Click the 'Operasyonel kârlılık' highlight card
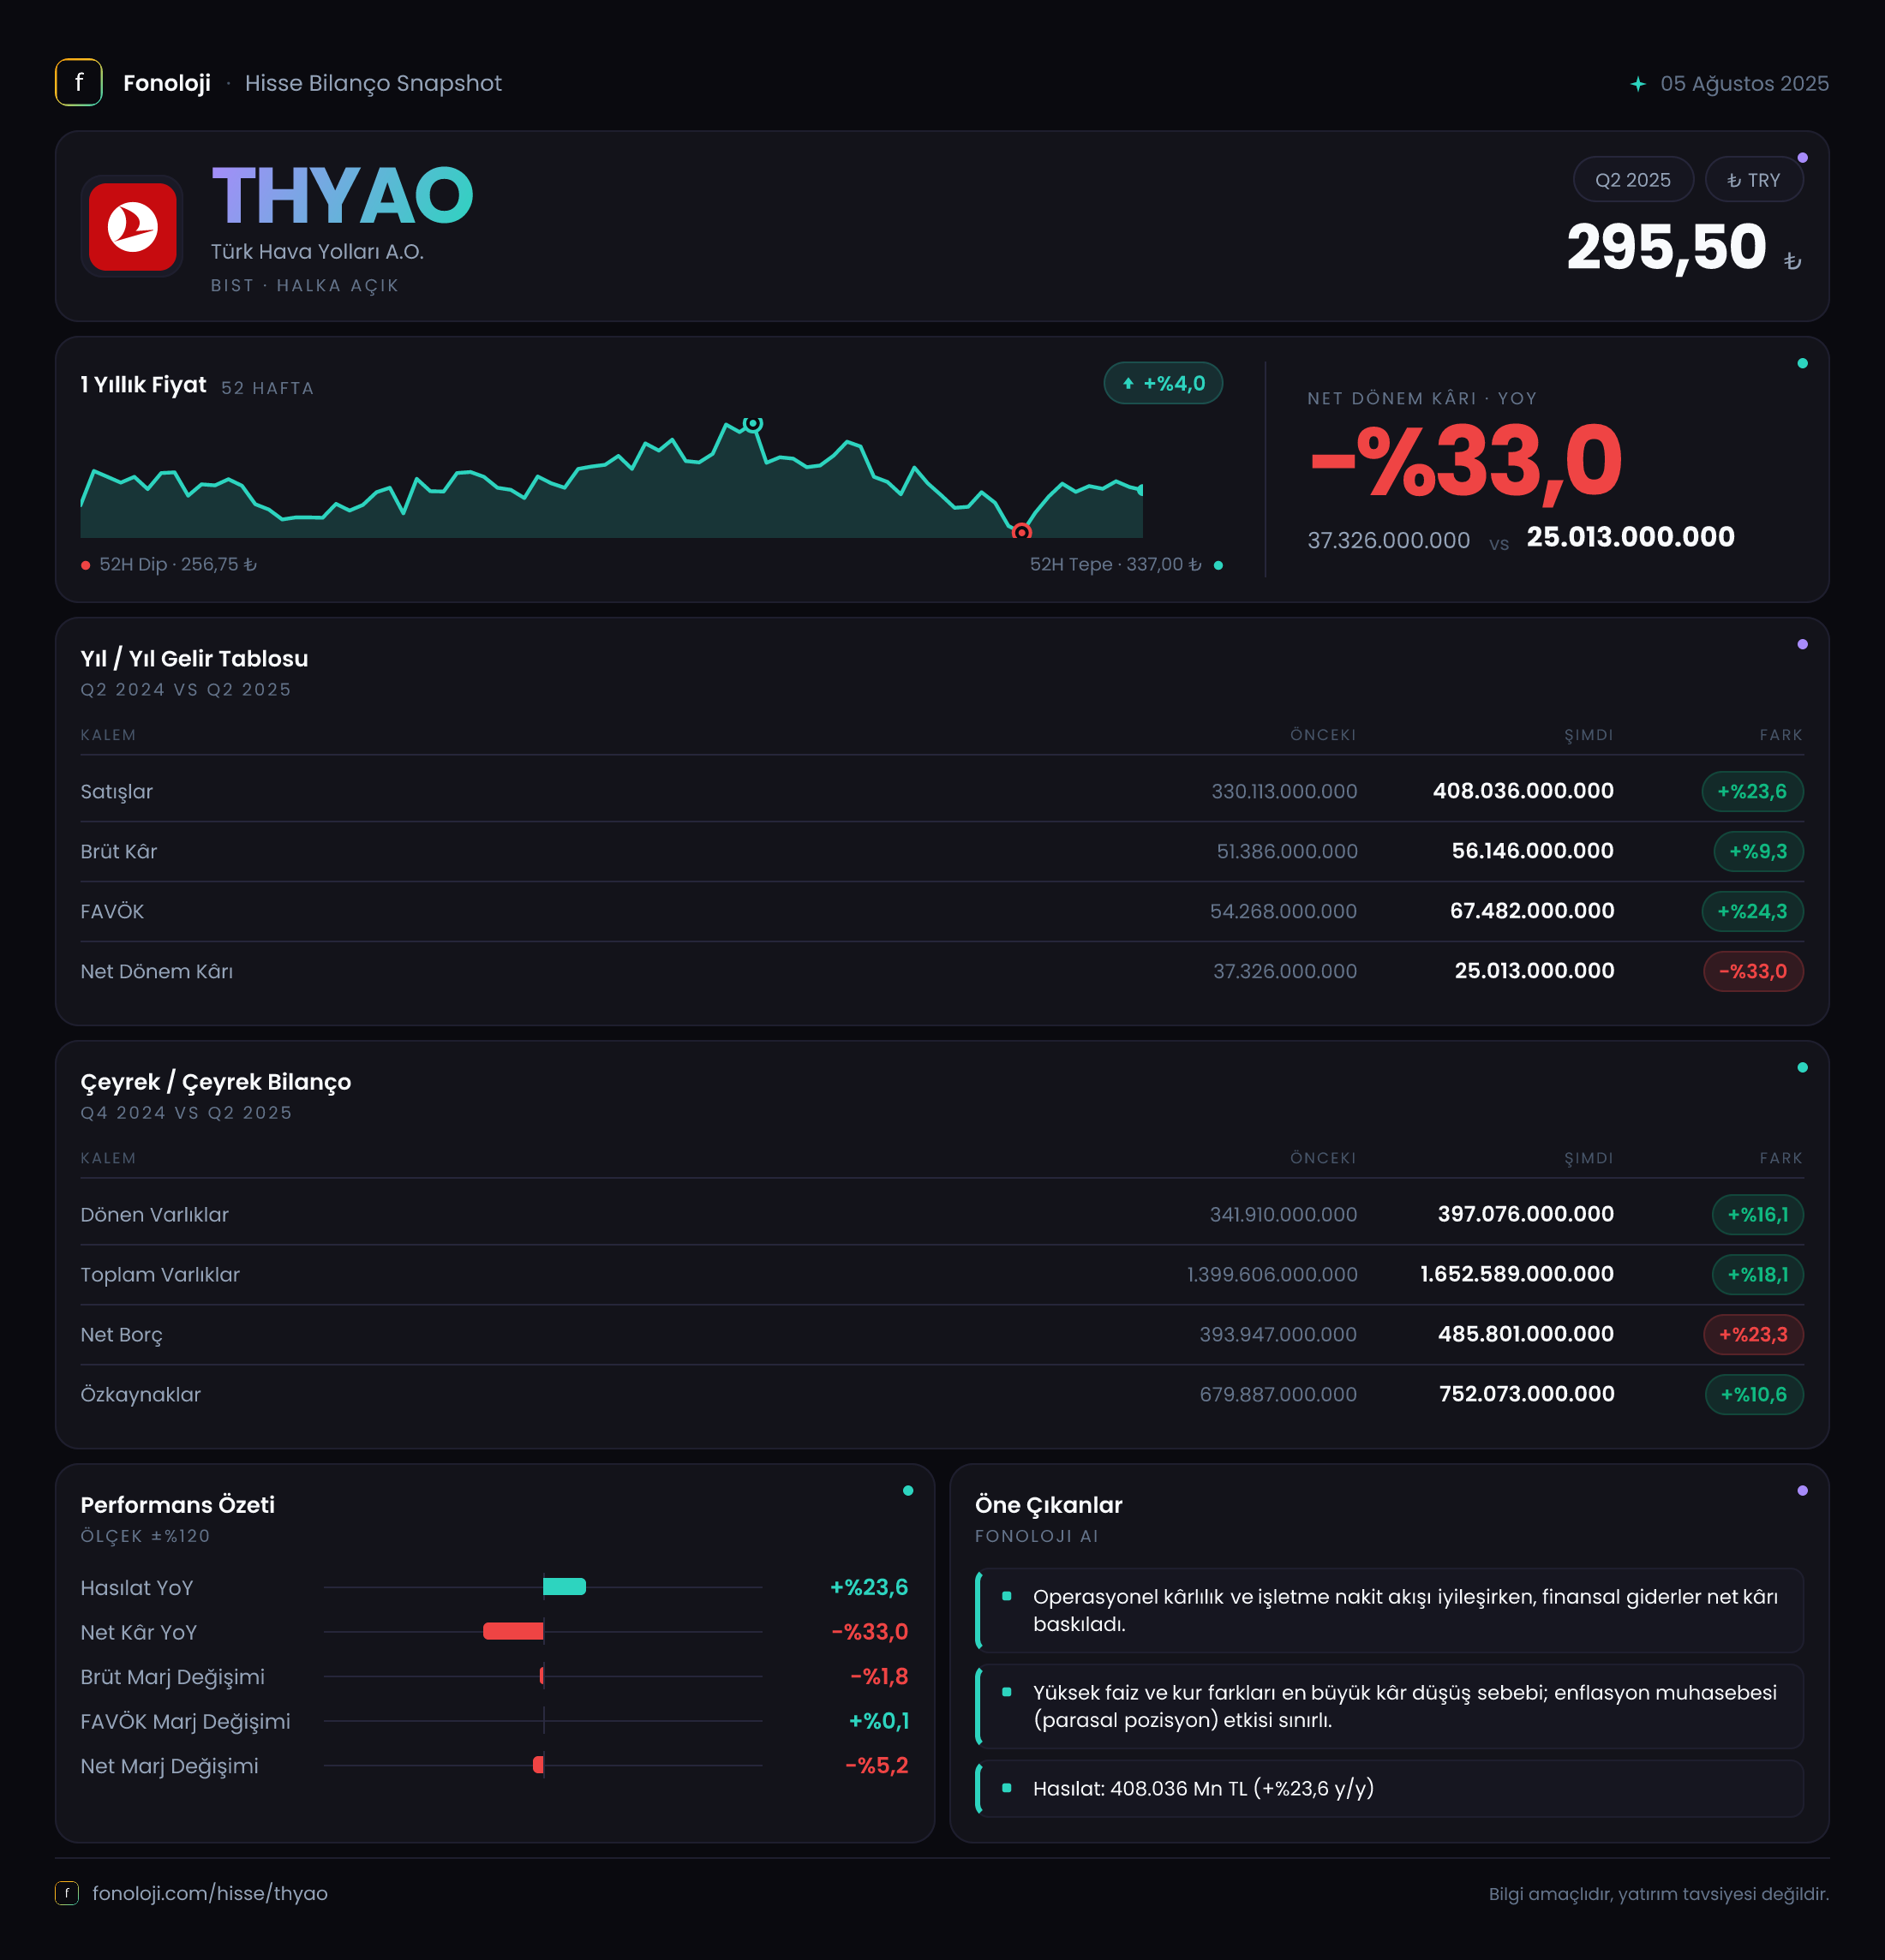Screen dimensions: 1885x1960 pyautogui.click(x=1390, y=1611)
